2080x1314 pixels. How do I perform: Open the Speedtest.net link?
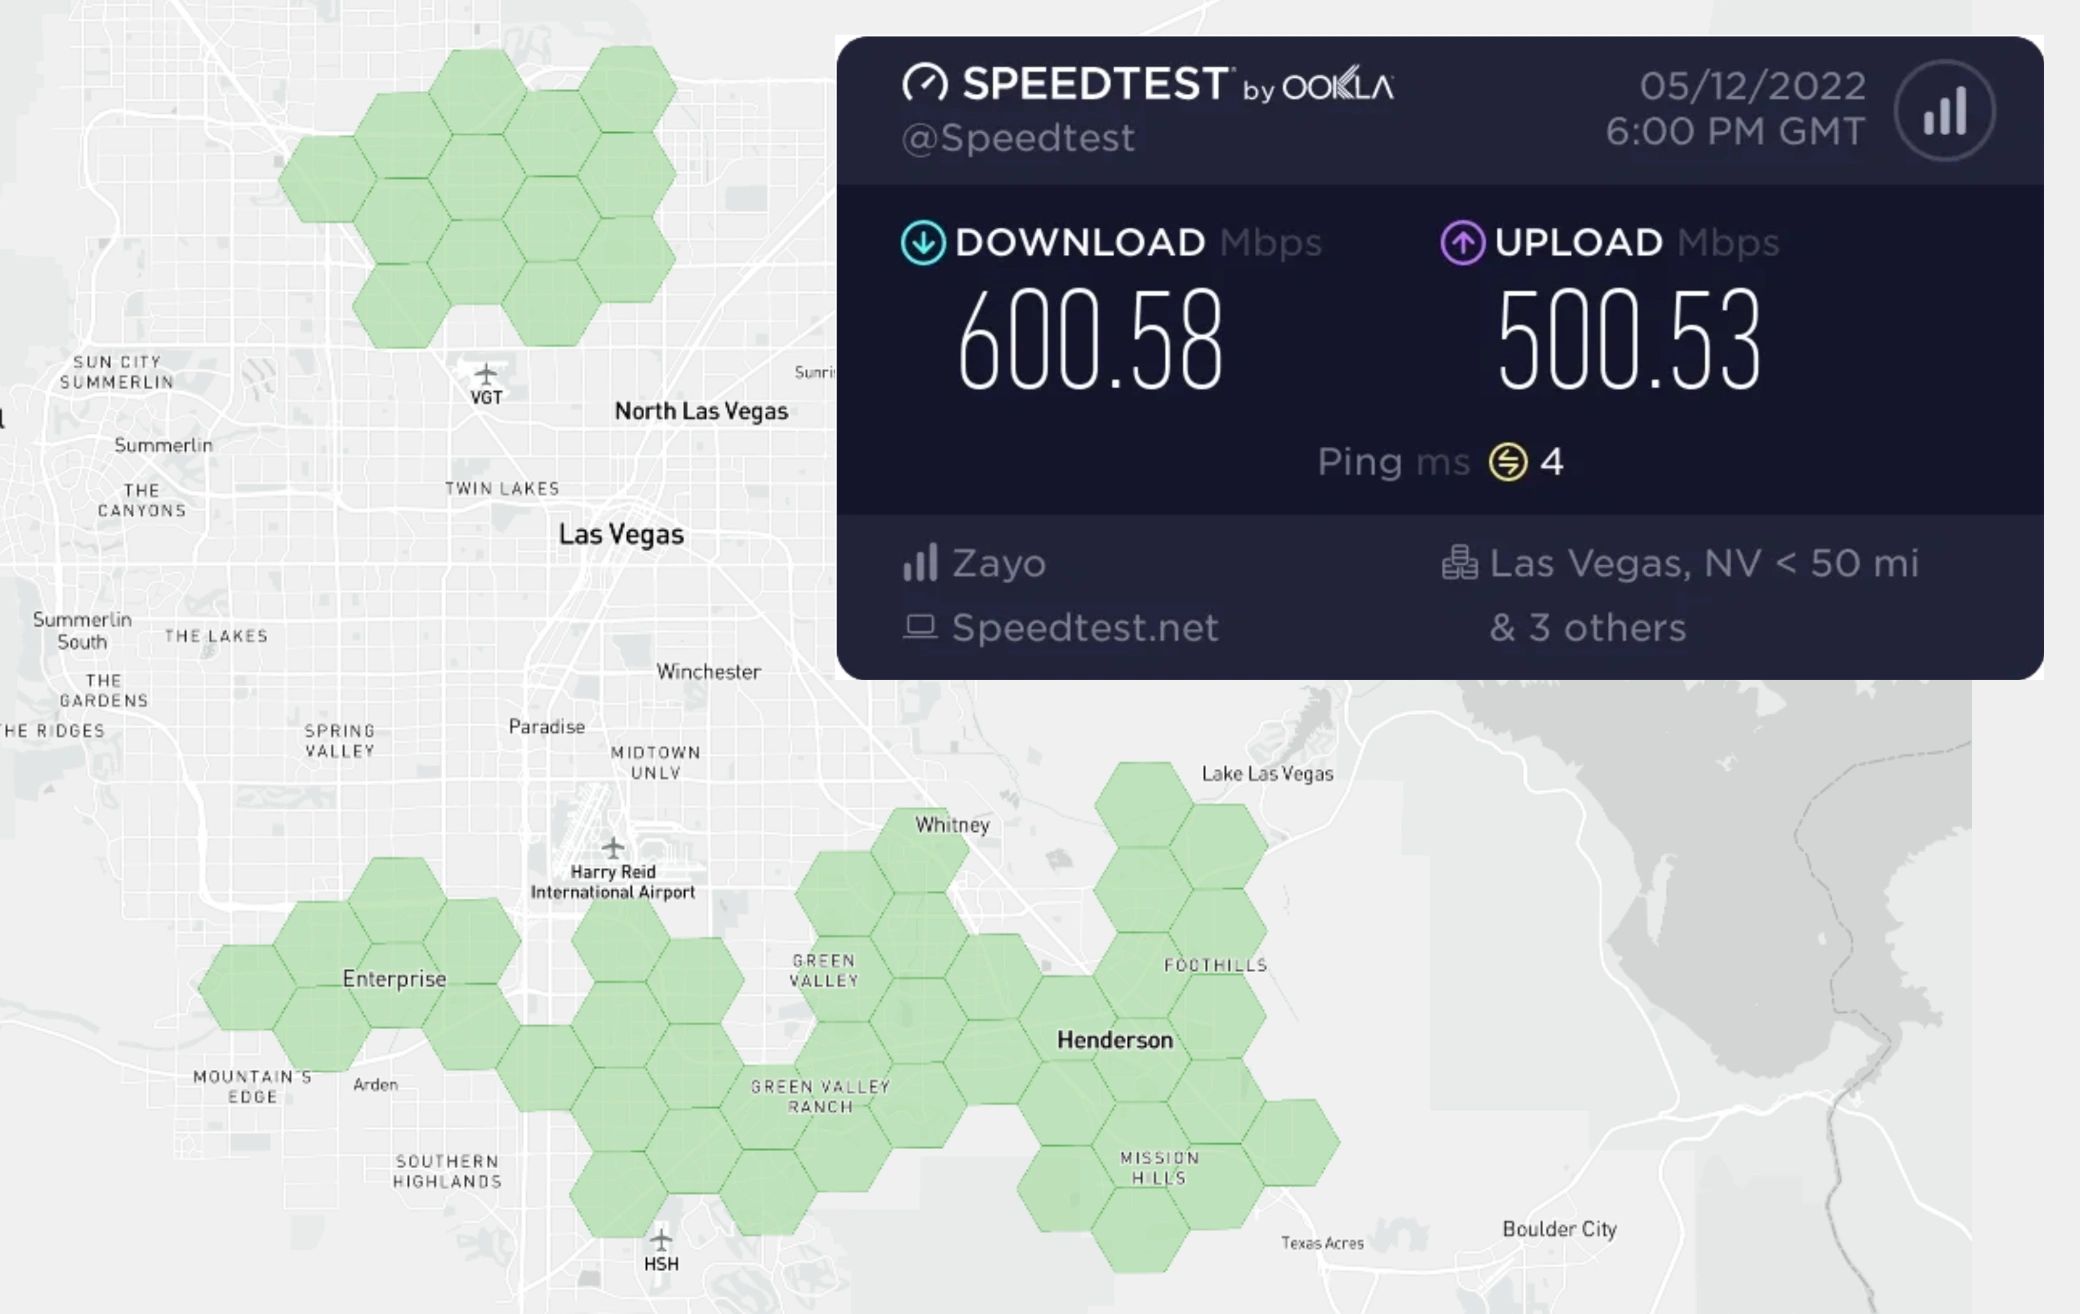[1085, 628]
